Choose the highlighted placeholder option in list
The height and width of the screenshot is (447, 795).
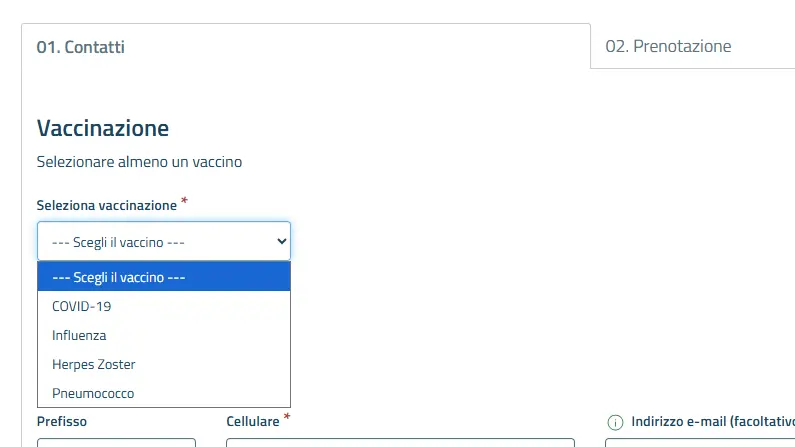(x=119, y=277)
